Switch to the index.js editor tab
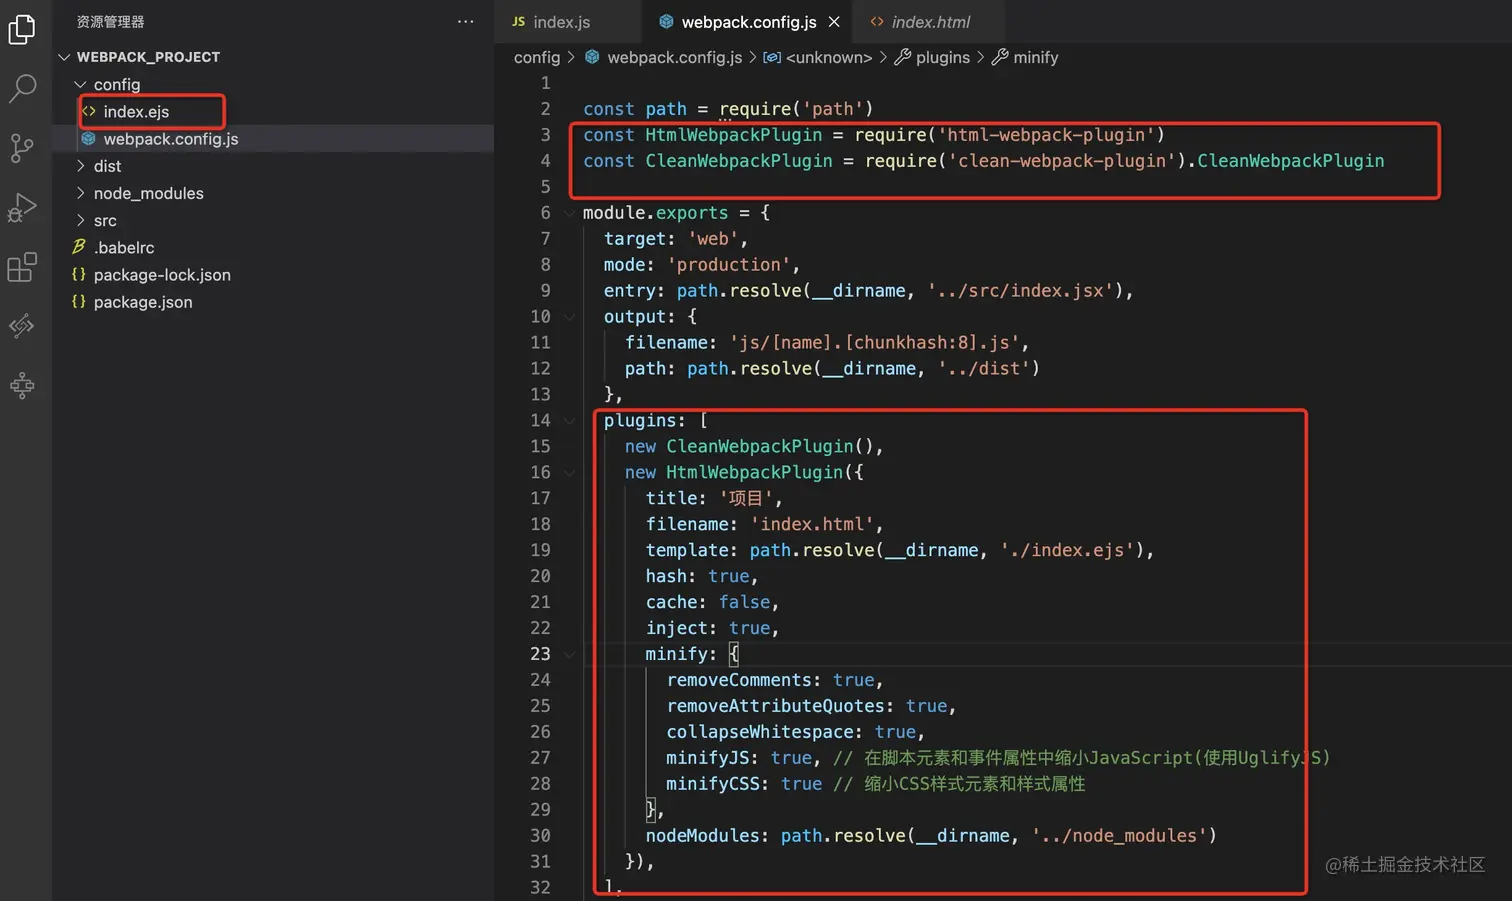 pyautogui.click(x=566, y=22)
